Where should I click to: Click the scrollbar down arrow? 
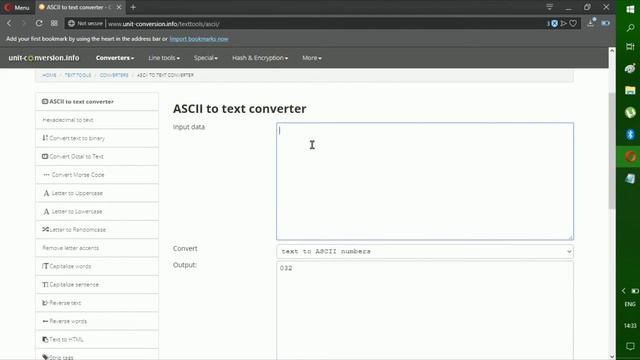(x=611, y=356)
